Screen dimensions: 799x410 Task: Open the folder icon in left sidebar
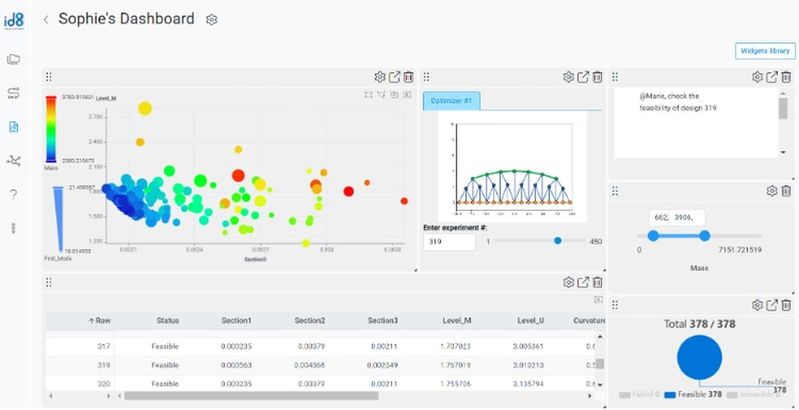point(13,59)
